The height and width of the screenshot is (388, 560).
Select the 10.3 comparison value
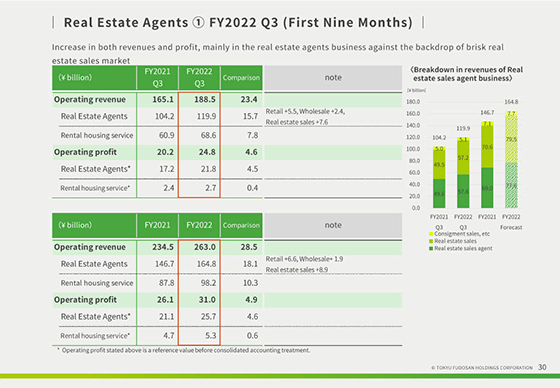pos(250,283)
